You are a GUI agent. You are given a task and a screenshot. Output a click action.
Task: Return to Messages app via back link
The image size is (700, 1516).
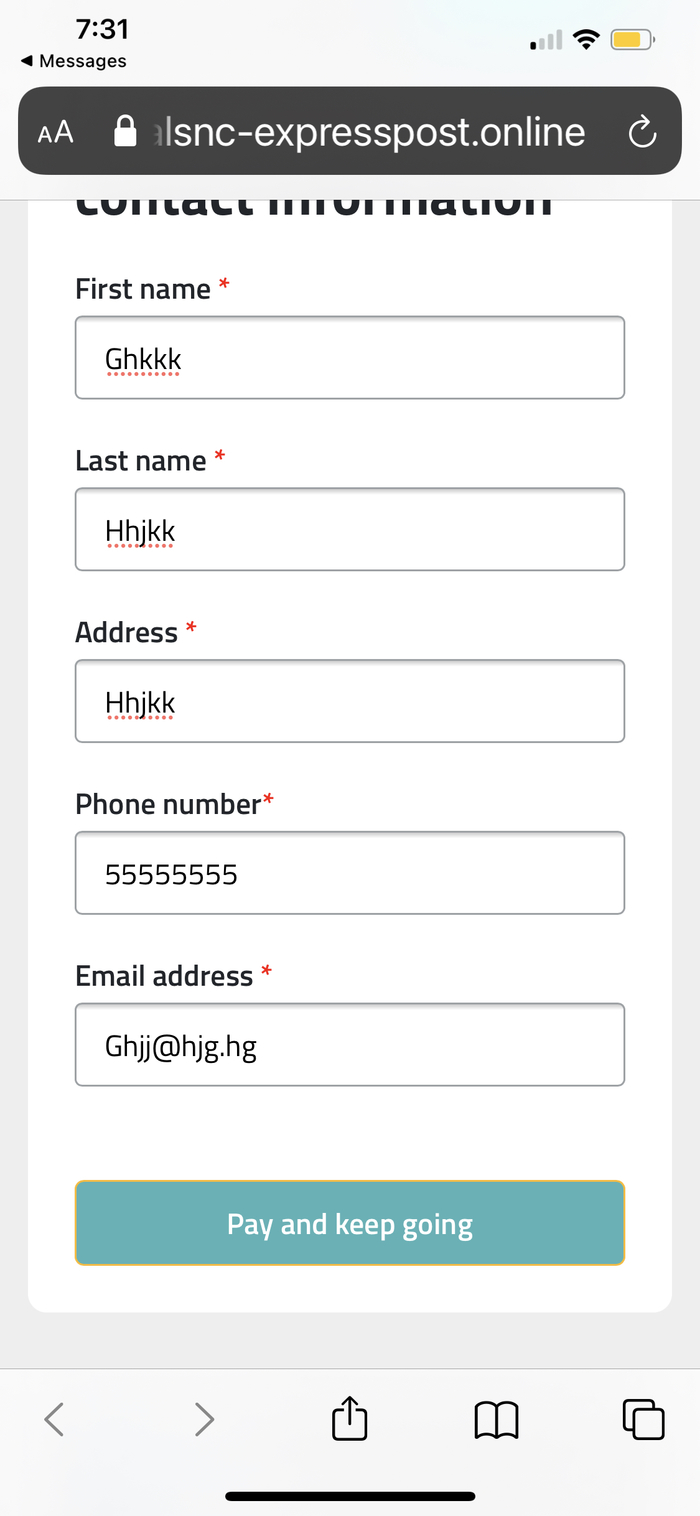pyautogui.click(x=74, y=61)
